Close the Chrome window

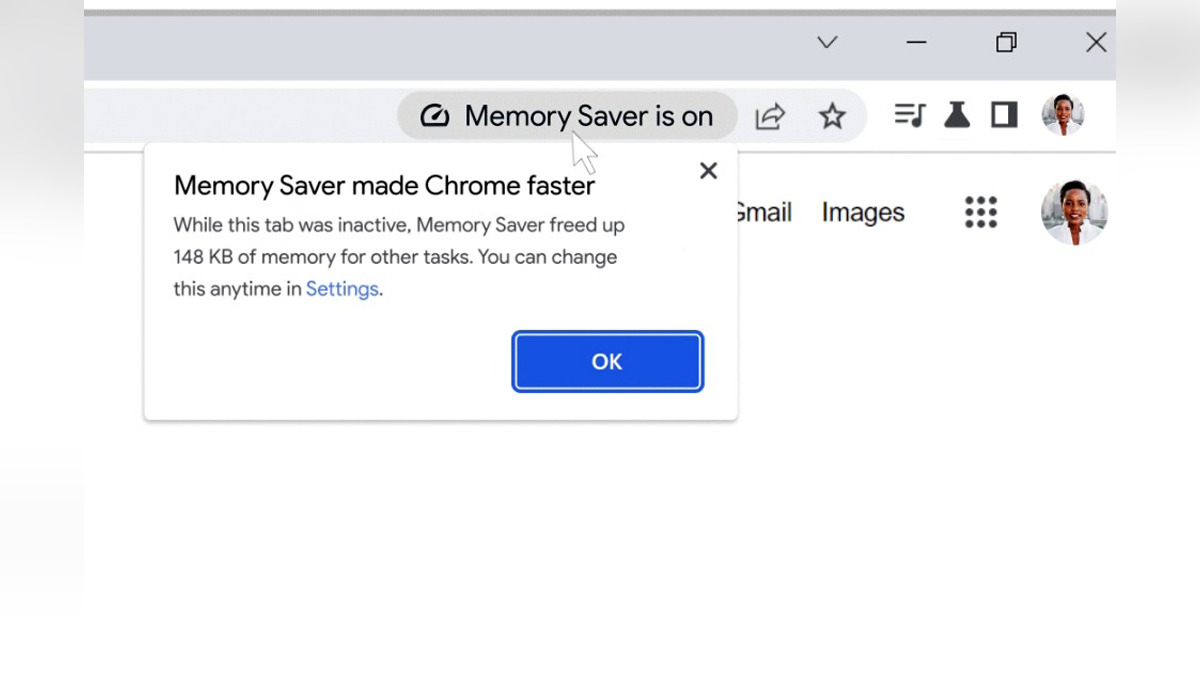(1096, 42)
